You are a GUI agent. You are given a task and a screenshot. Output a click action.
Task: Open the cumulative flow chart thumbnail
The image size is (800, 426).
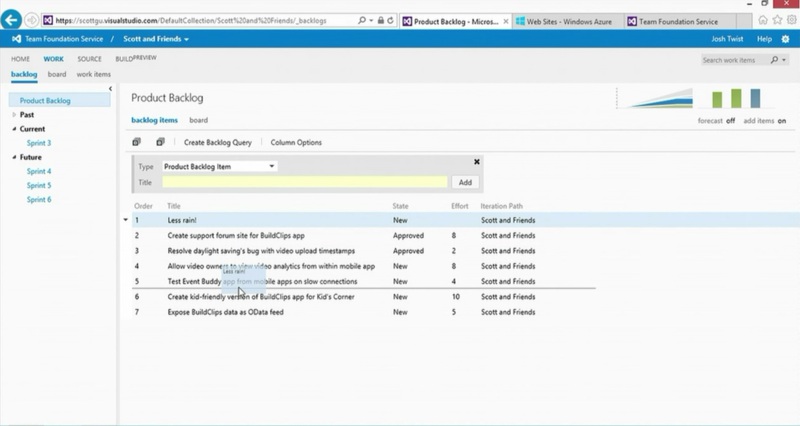coord(655,98)
